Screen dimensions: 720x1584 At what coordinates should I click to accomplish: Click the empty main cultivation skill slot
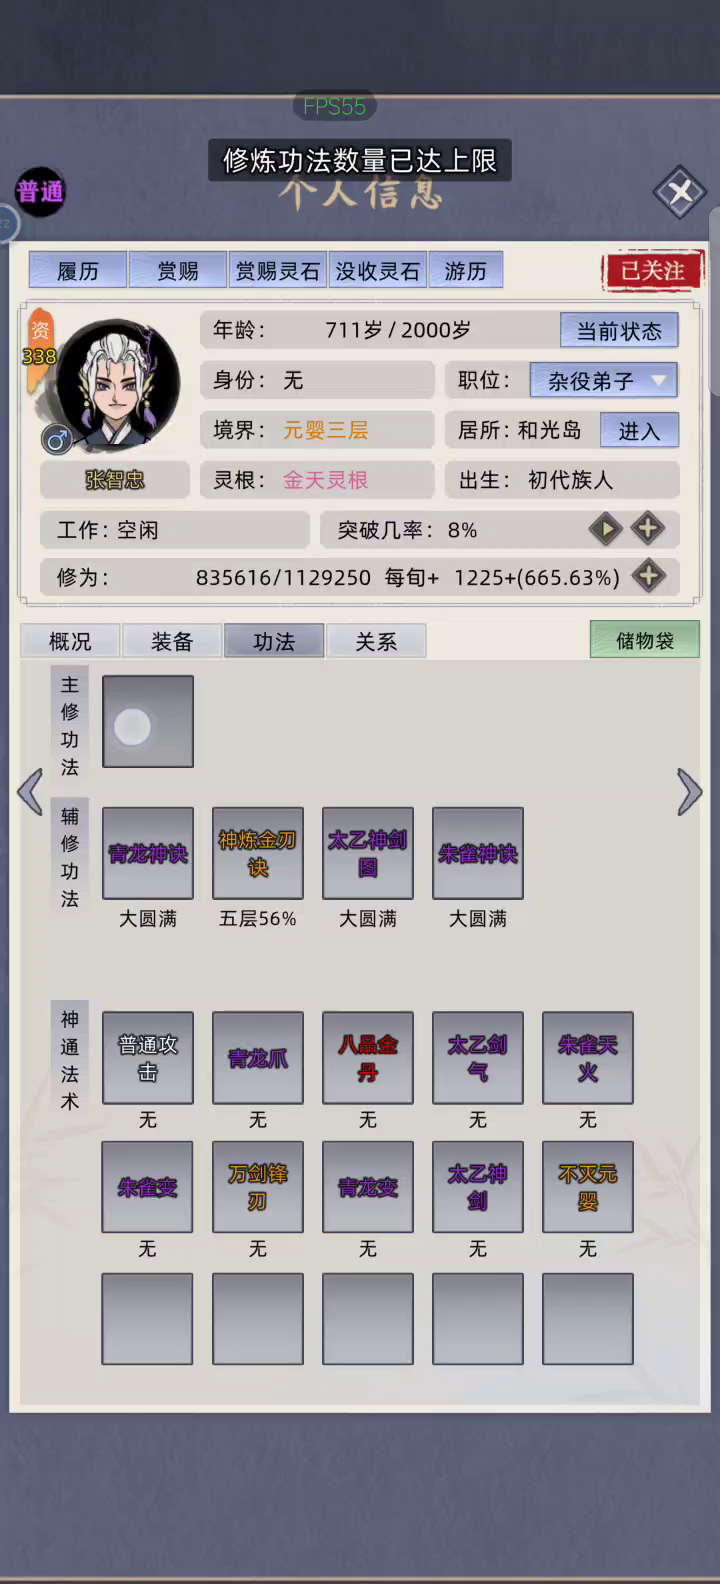(x=148, y=721)
